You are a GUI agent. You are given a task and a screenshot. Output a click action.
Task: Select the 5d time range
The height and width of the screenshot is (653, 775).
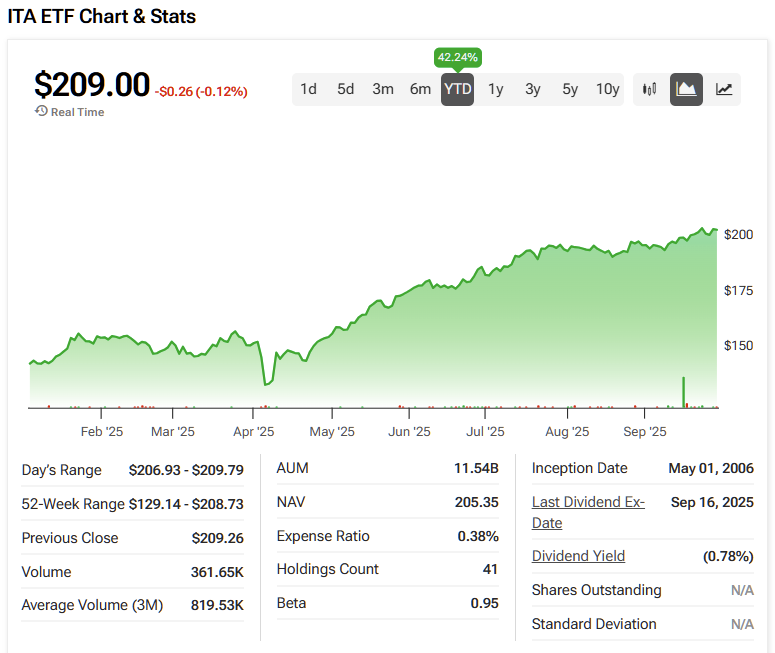[345, 89]
